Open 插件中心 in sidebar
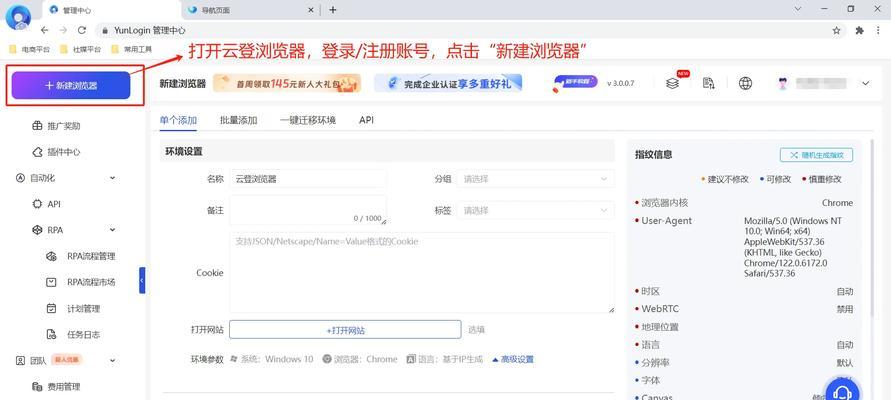This screenshot has width=891, height=400. [64, 152]
